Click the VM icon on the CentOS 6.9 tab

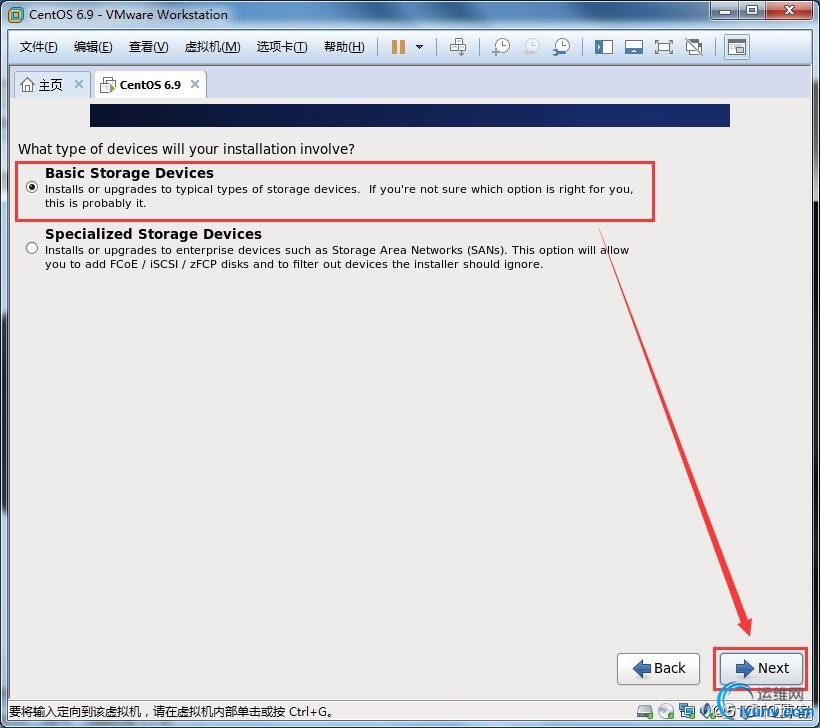click(108, 85)
